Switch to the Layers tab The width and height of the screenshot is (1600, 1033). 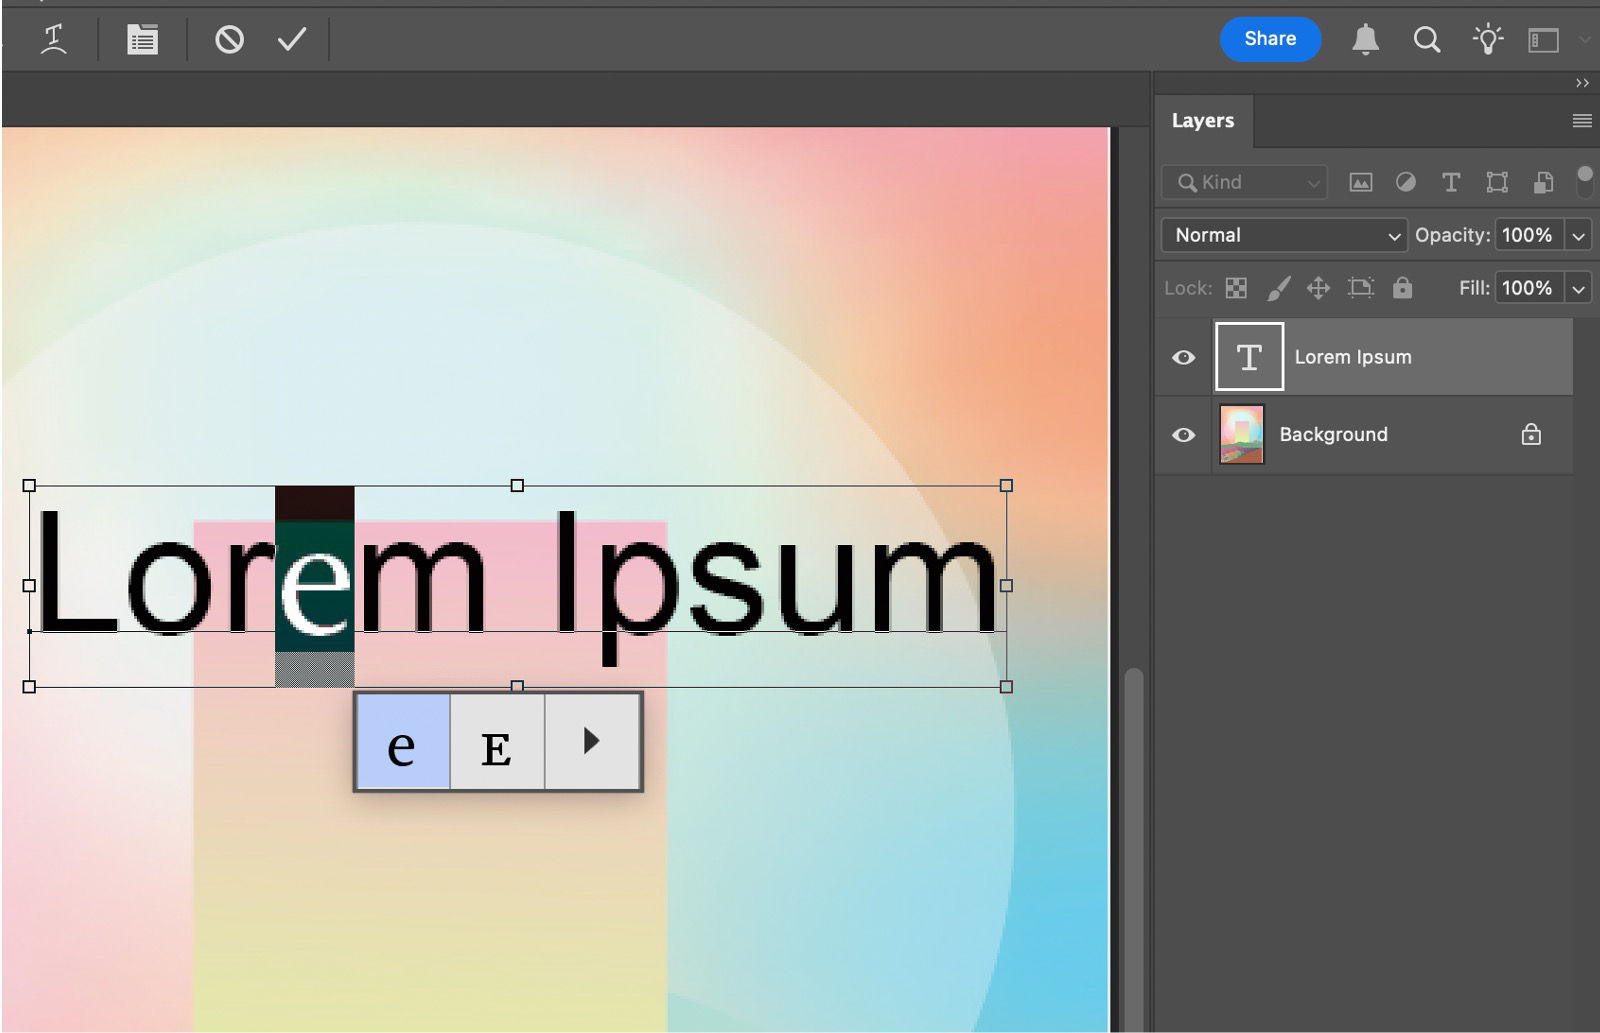(x=1203, y=120)
